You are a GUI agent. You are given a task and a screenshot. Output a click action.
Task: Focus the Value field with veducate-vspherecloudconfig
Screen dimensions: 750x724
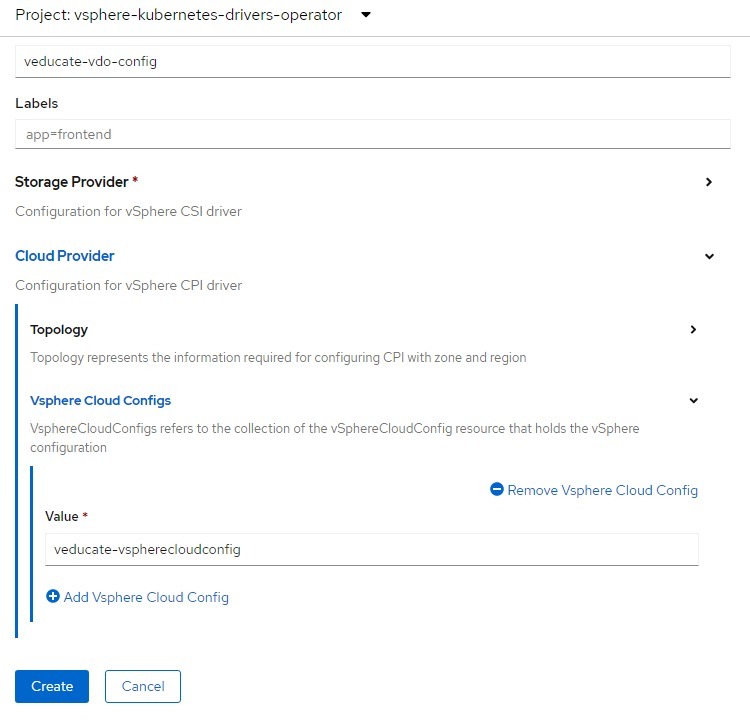click(372, 549)
